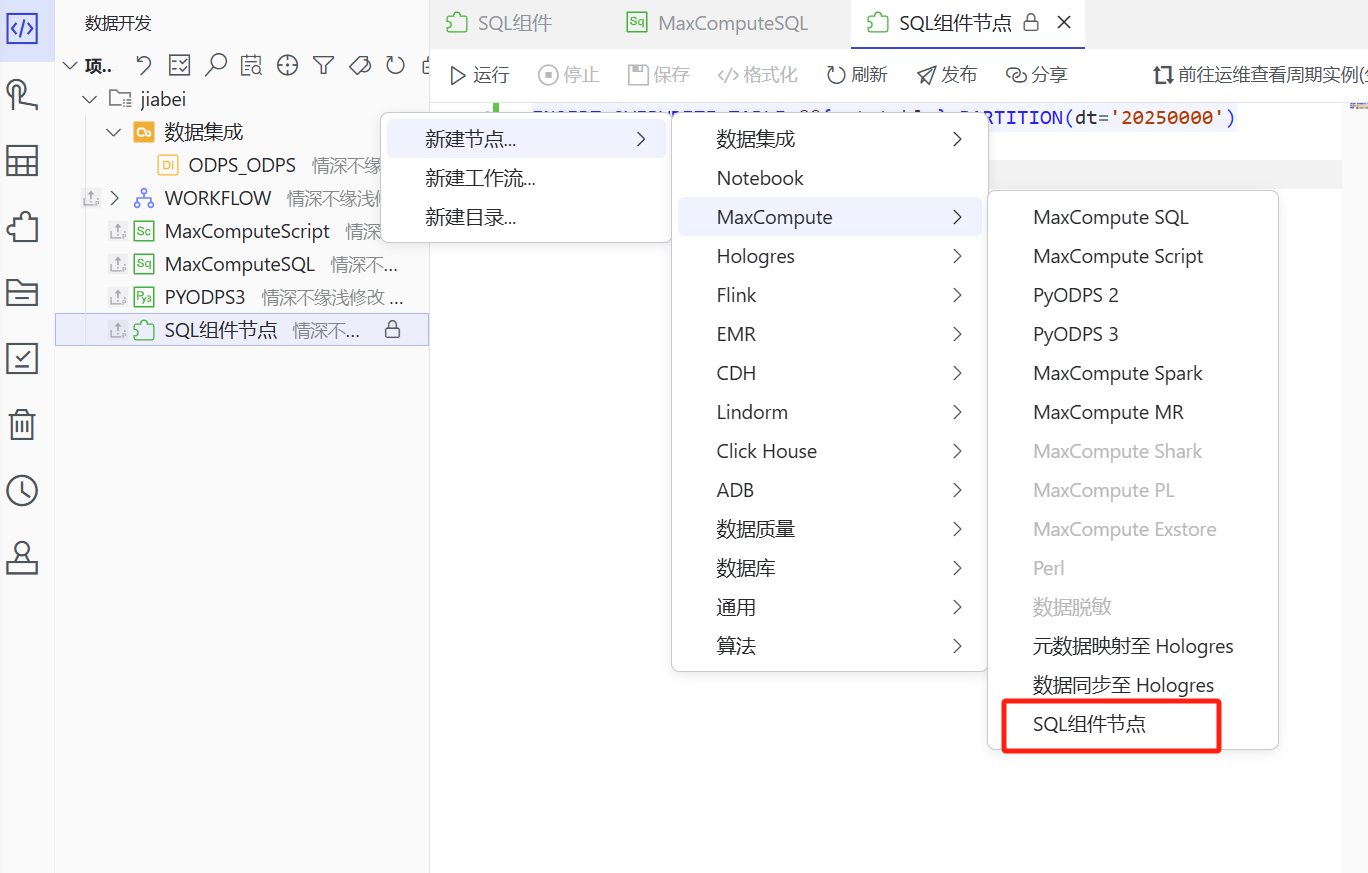Click the table grid icon in left sidebar
The width and height of the screenshot is (1368, 873).
(22, 161)
